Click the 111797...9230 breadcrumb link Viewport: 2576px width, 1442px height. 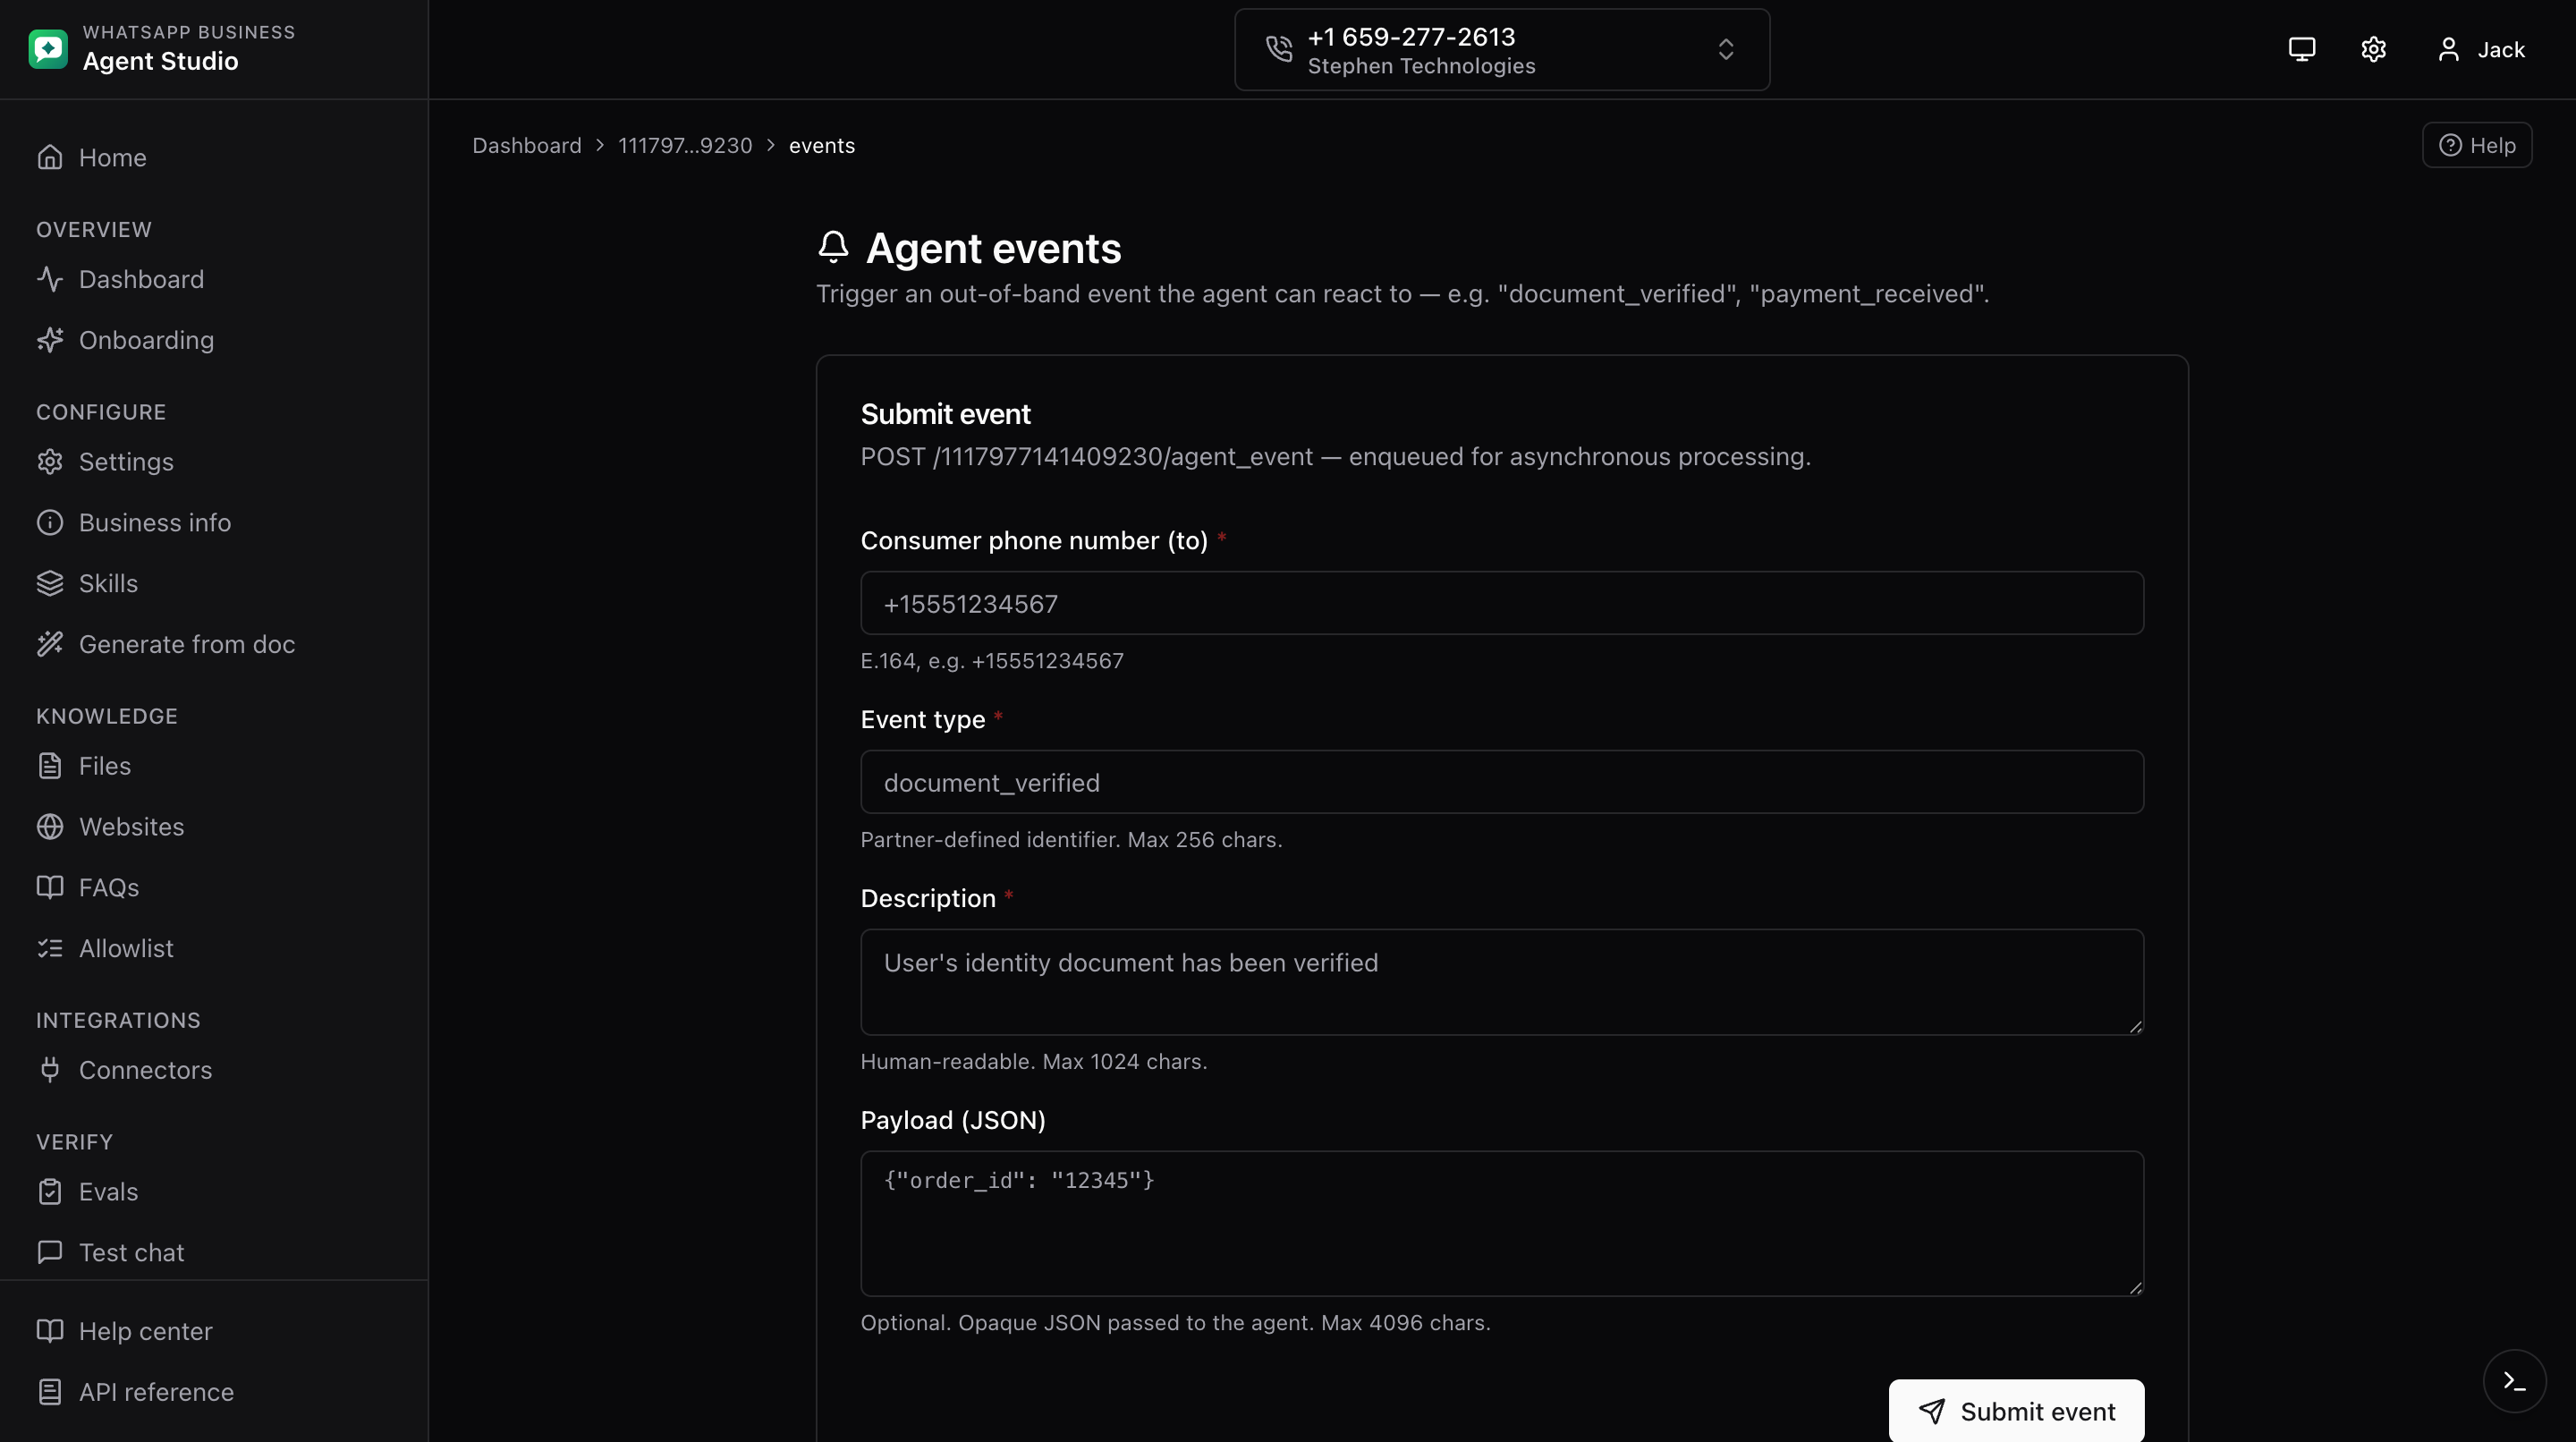[x=685, y=145]
